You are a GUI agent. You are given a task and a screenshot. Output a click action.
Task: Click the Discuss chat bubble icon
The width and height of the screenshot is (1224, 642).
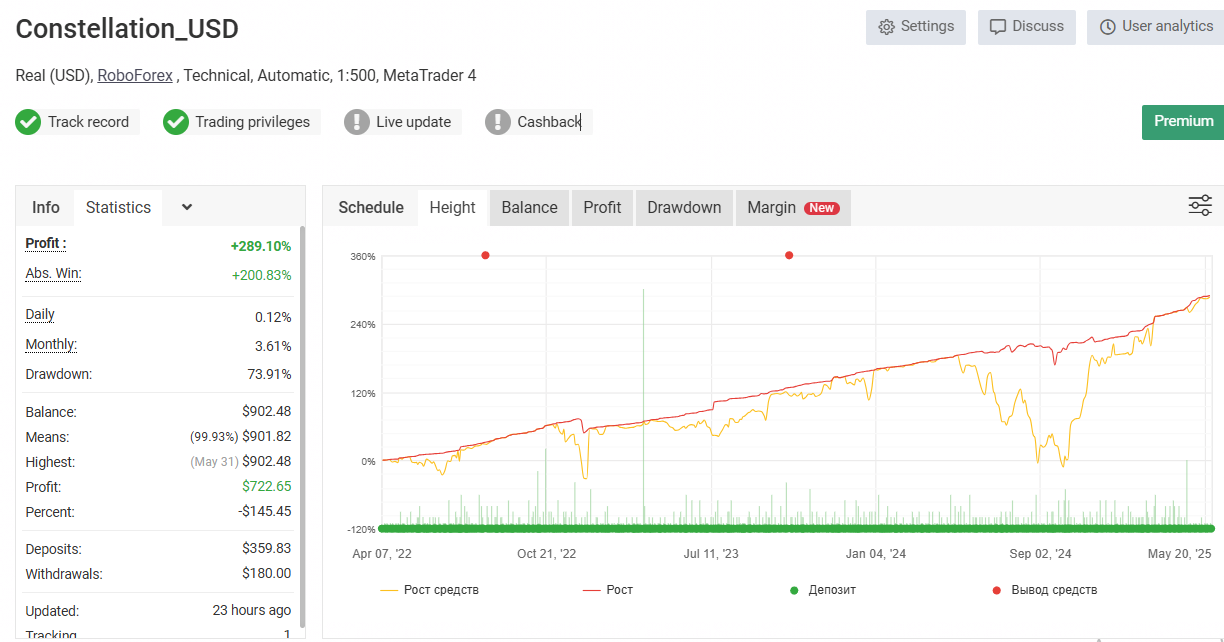[x=998, y=27]
